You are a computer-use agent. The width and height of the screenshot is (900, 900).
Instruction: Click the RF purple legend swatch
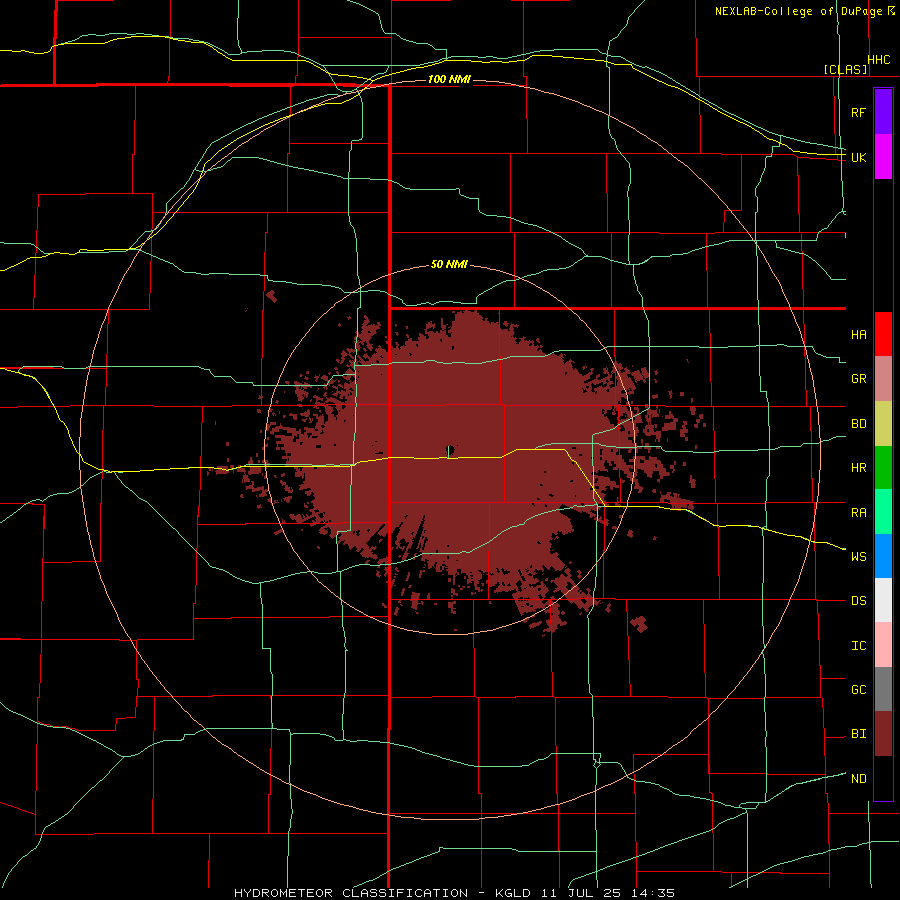pos(883,112)
